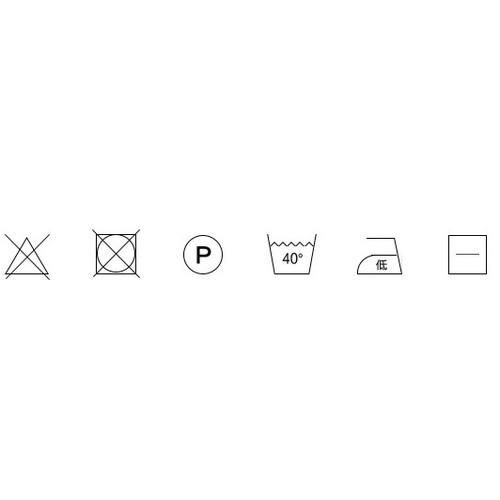Click the center of the crossed tumble-dry circle

click(116, 254)
